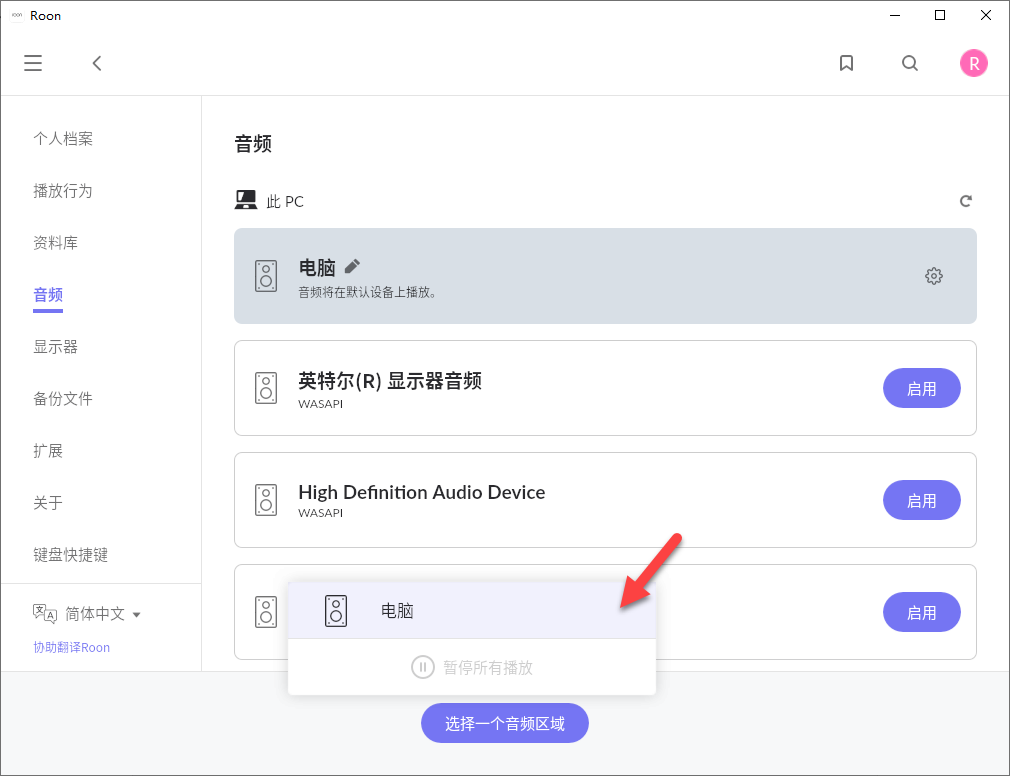The width and height of the screenshot is (1010, 776).
Task: Close the Roon window
Action: (986, 15)
